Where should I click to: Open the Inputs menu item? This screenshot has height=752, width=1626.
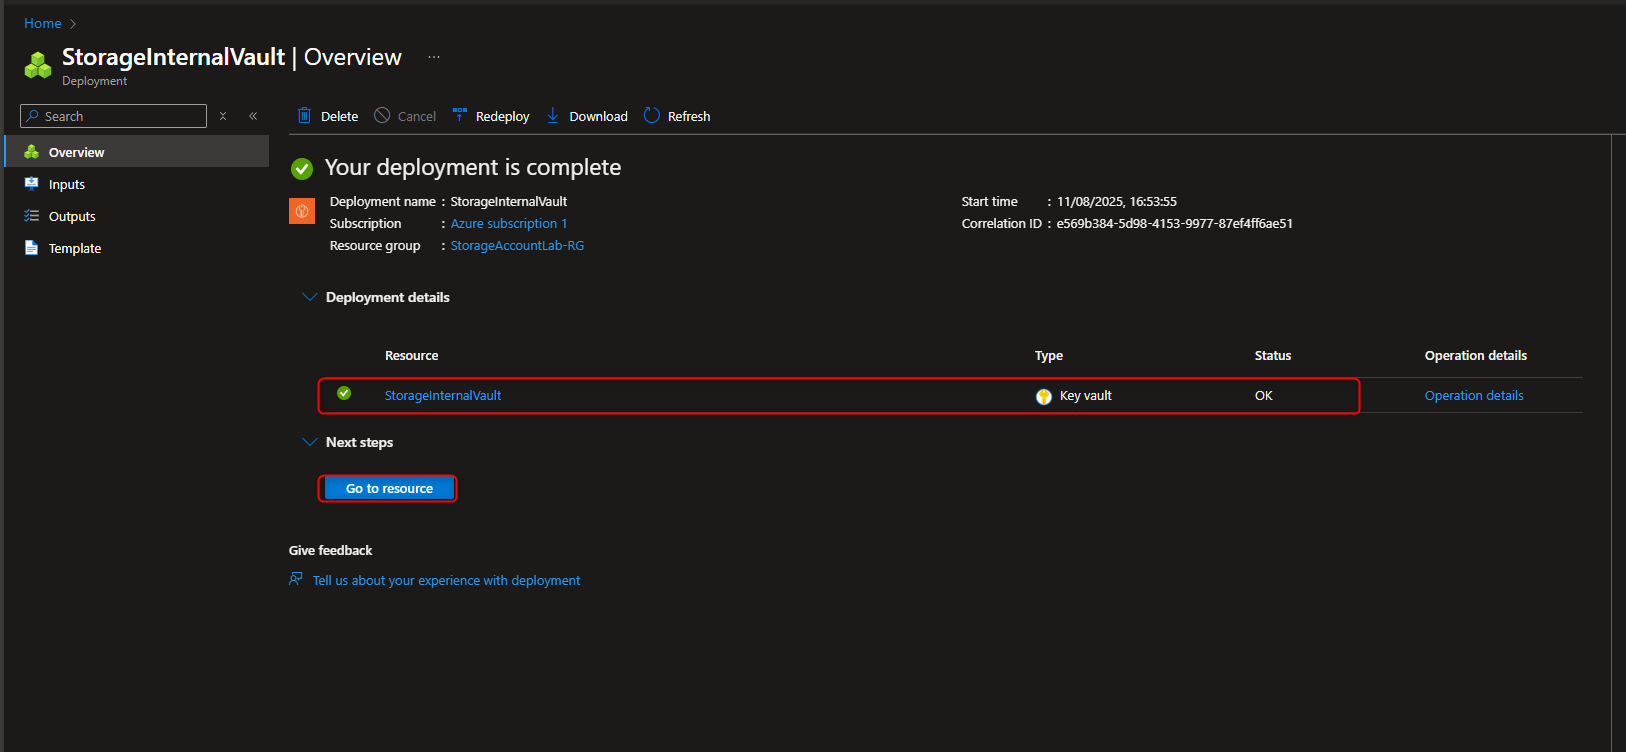pyautogui.click(x=137, y=184)
